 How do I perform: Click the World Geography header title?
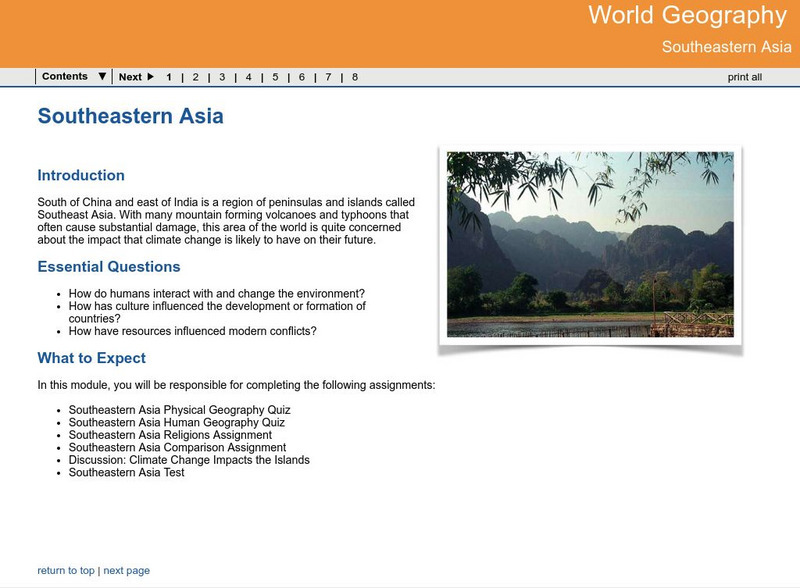(x=688, y=15)
